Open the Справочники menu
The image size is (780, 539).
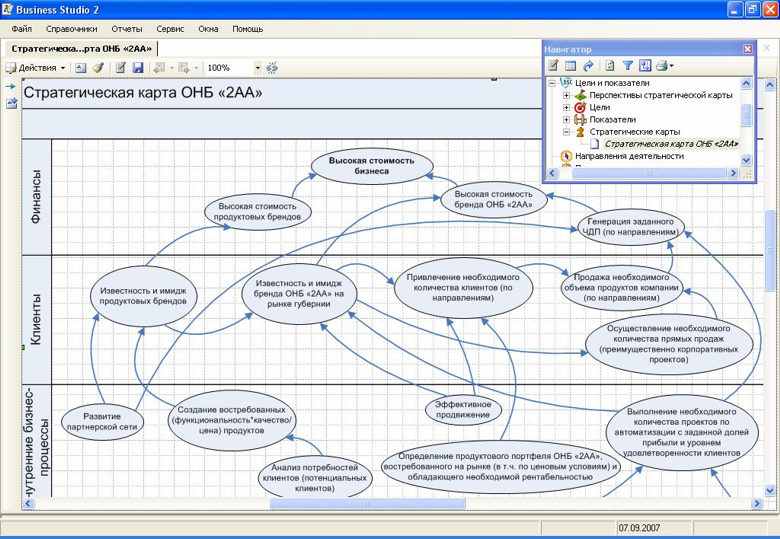[72, 29]
